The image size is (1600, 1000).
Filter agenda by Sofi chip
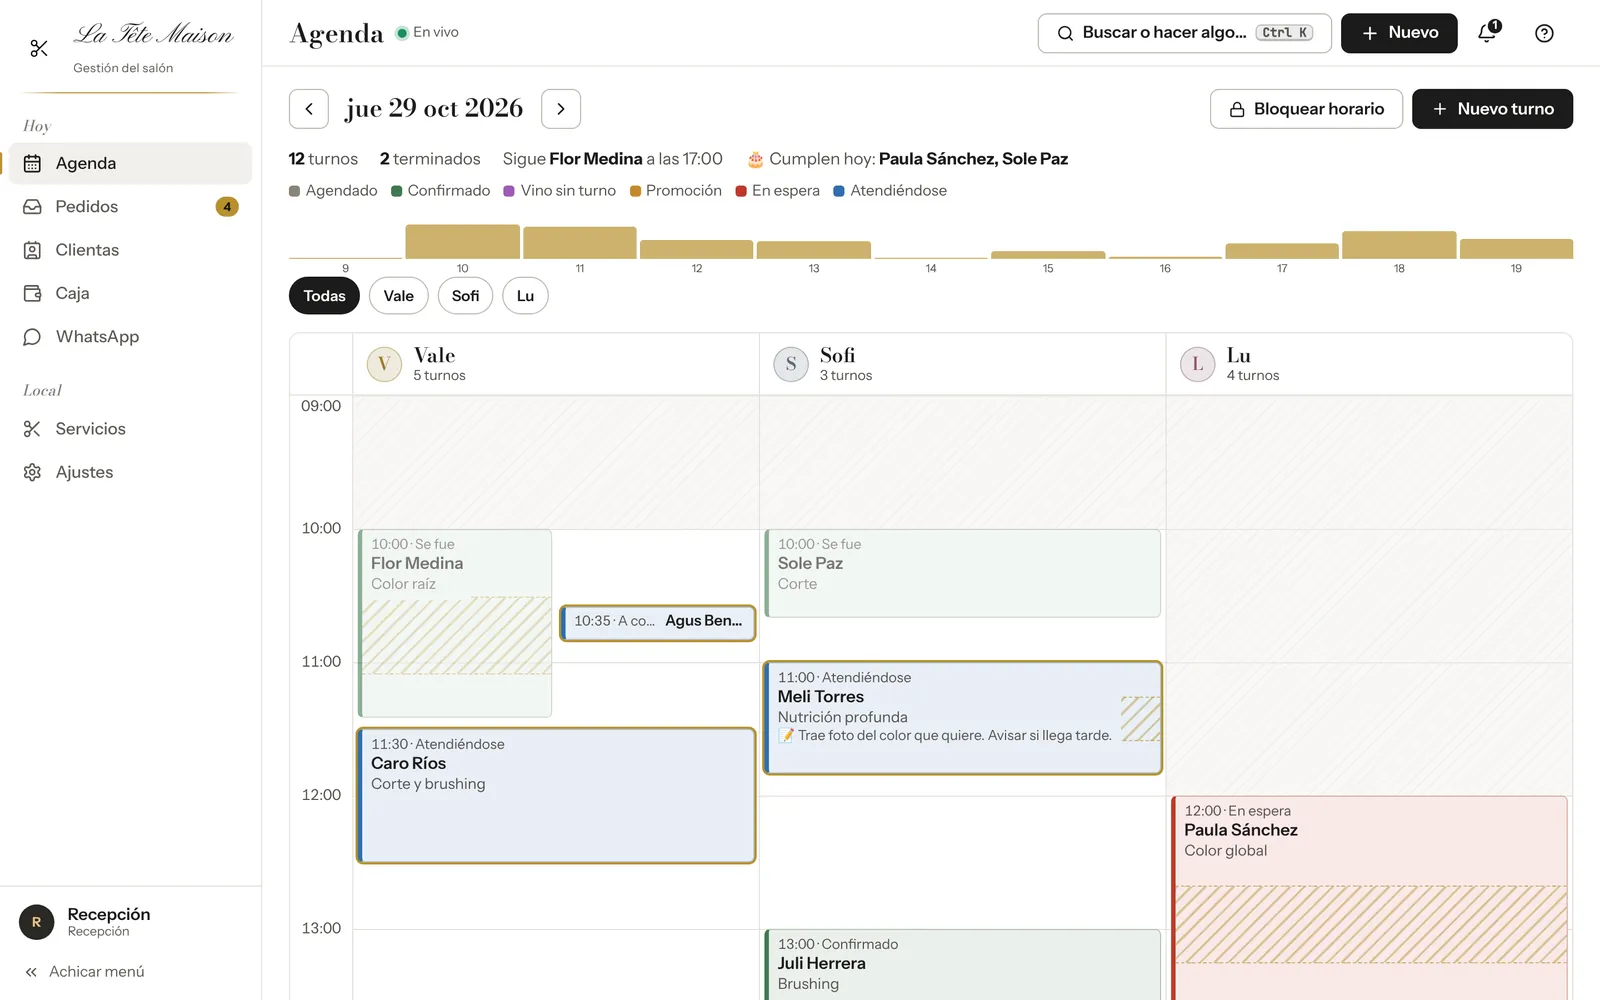(465, 296)
